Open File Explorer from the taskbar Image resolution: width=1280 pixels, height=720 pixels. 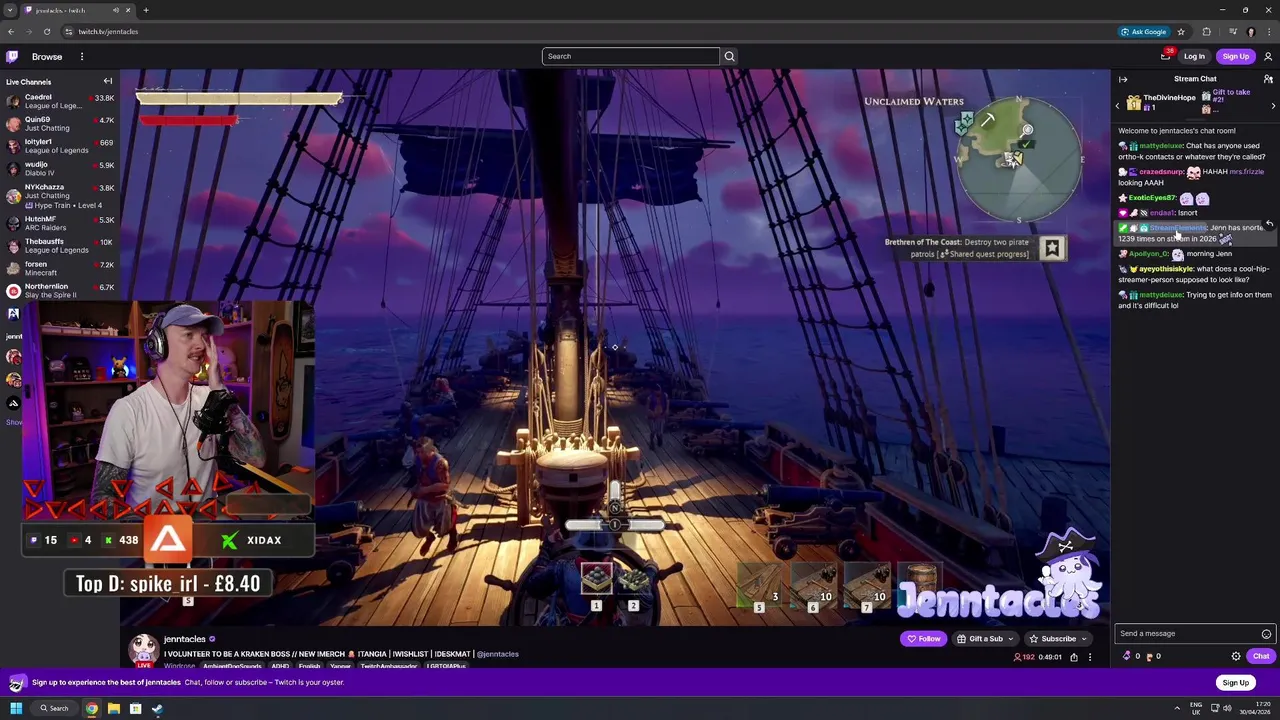(x=114, y=709)
